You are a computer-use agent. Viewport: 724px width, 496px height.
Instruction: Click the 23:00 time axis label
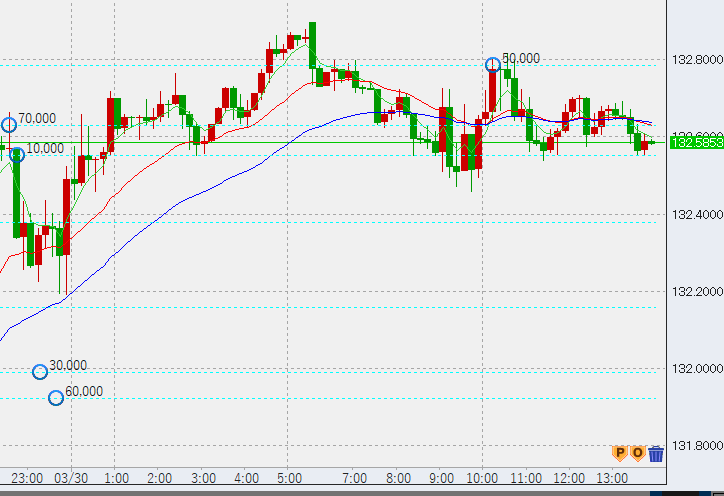point(26,478)
